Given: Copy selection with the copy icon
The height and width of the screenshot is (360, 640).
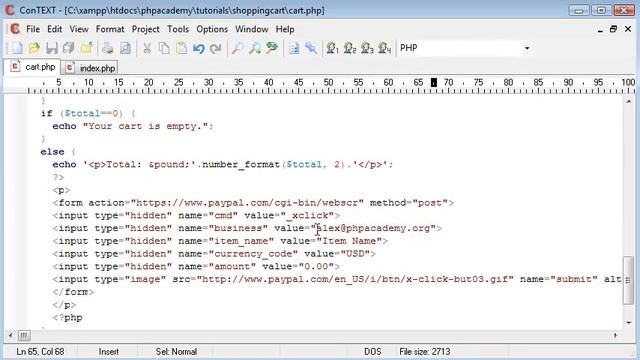Looking at the screenshot, I should [x=164, y=48].
